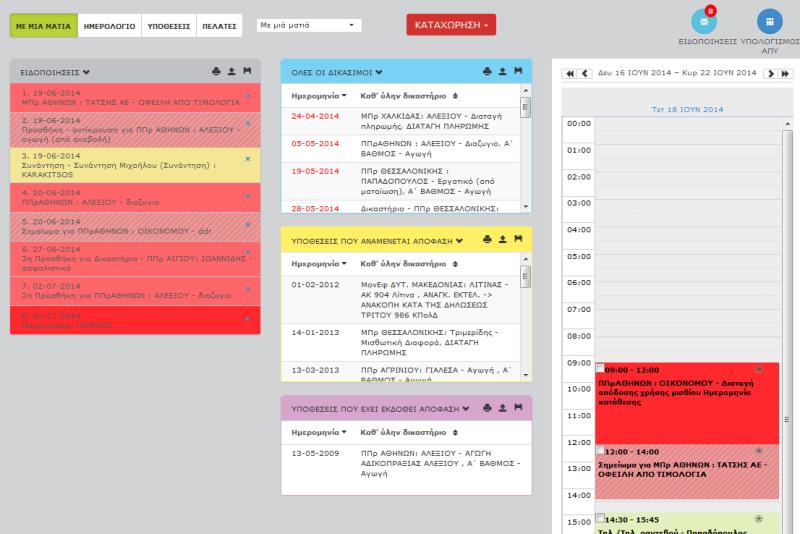This screenshot has height=534, width=800.
Task: Export the ΟΛΕΣ ΟΙ ΔΙΚΑΣΙΜΟΙ list
Action: (x=503, y=71)
